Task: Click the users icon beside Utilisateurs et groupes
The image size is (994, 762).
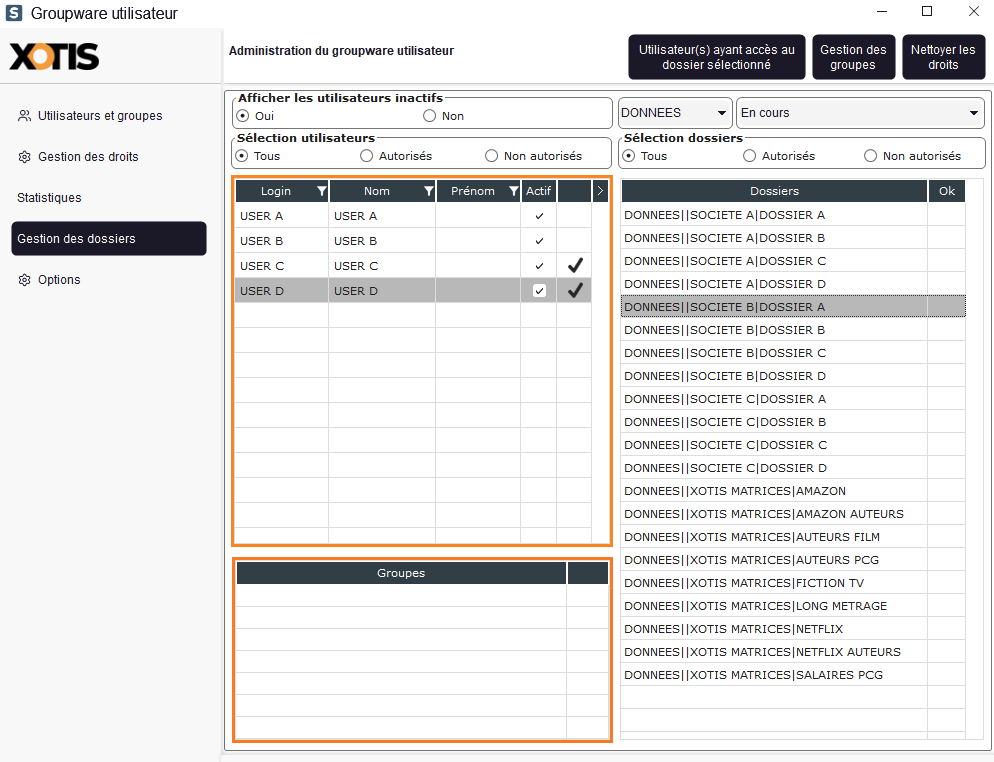Action: [x=24, y=116]
